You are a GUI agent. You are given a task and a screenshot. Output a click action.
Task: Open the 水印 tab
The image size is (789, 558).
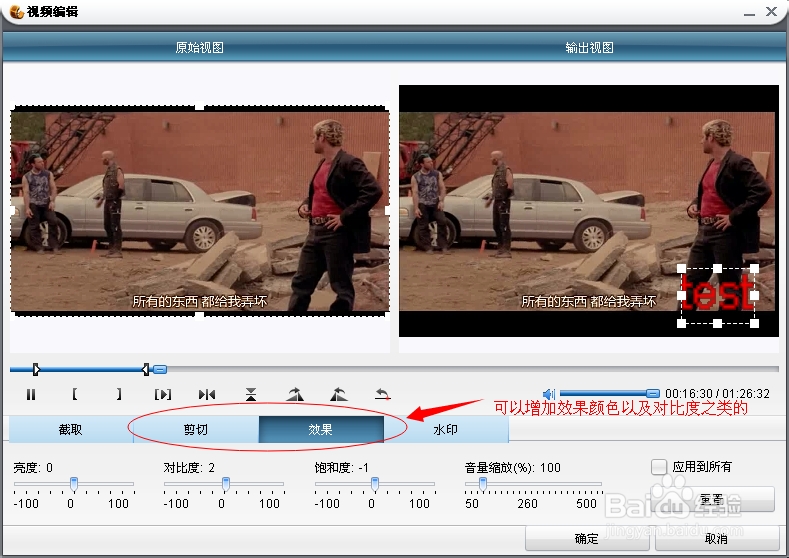[446, 429]
